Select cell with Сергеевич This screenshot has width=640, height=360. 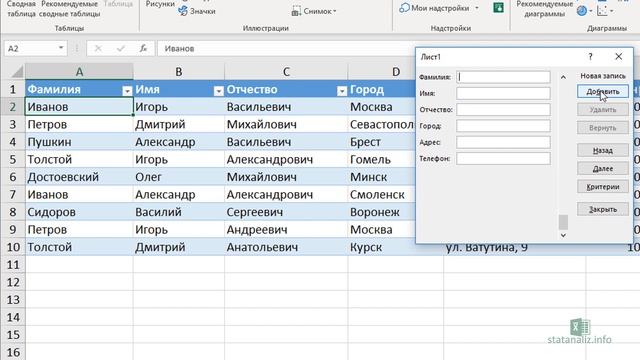click(286, 212)
